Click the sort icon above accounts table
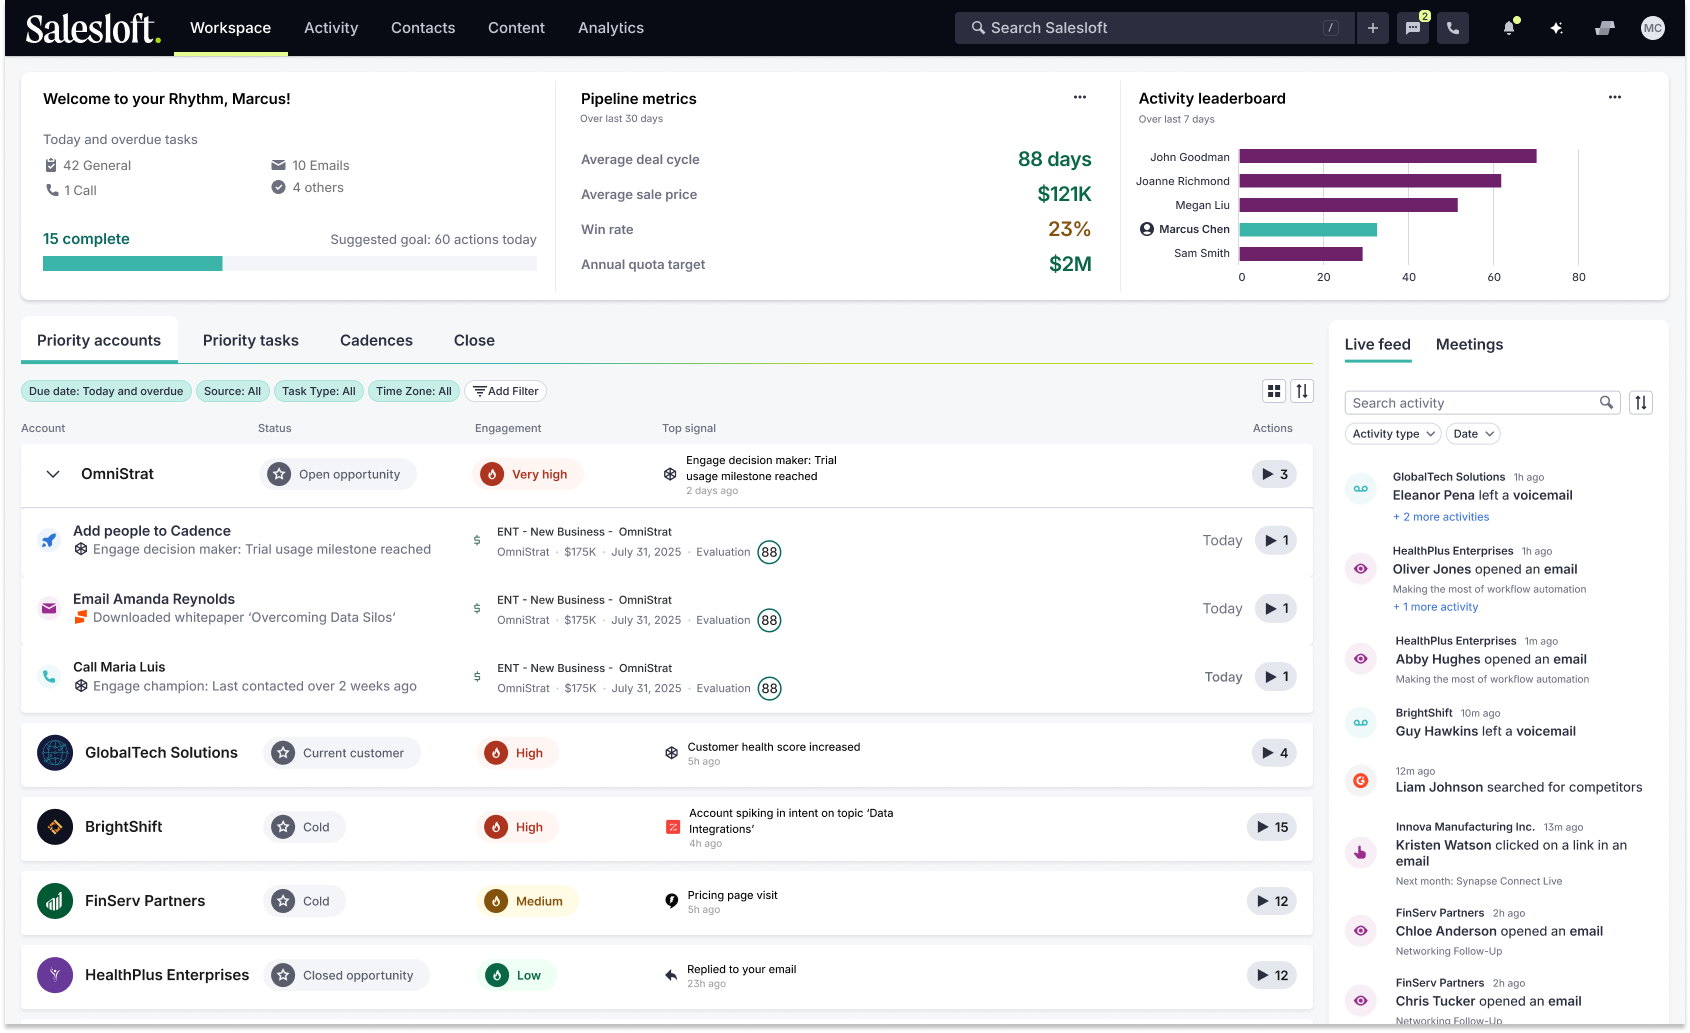The height and width of the screenshot is (1033, 1690). pos(1302,391)
